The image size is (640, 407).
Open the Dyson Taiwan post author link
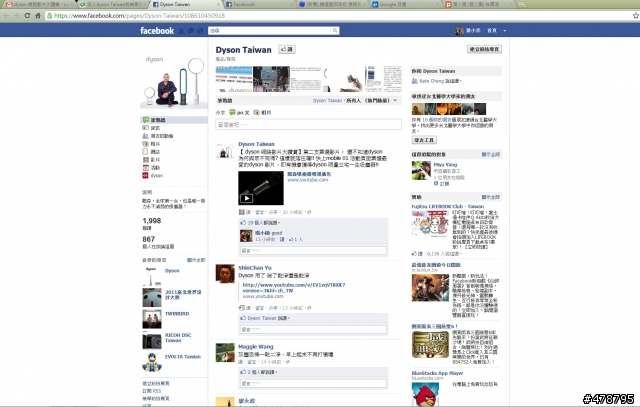click(256, 144)
